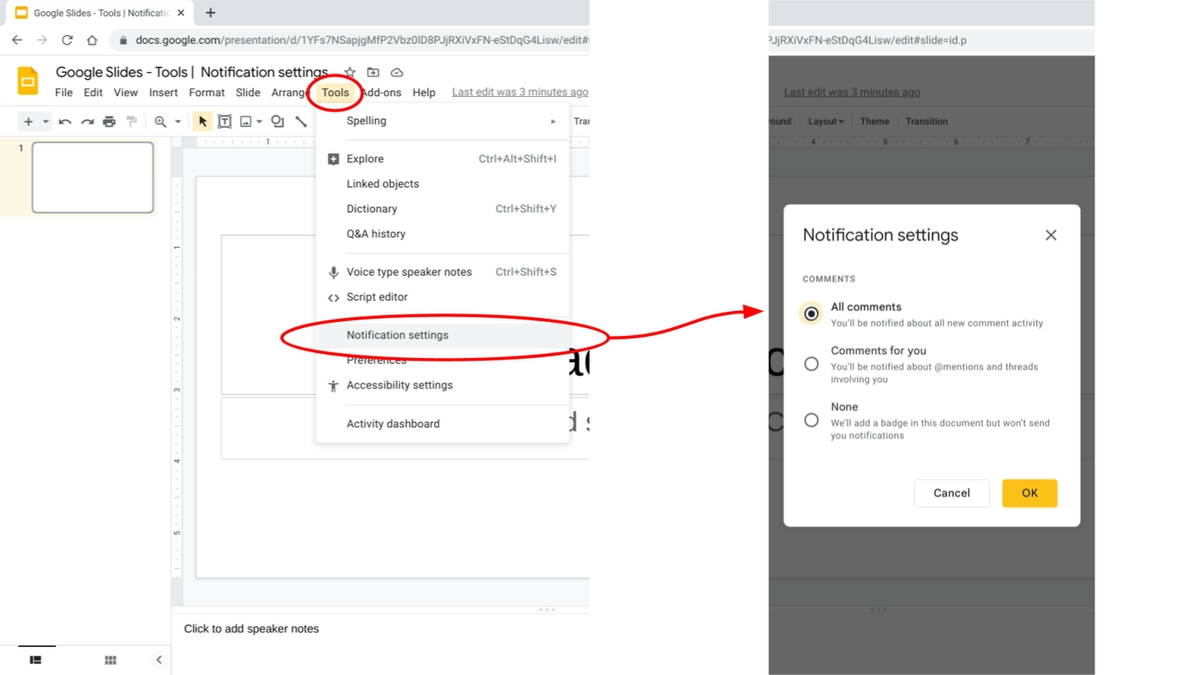Click the speaker notes area
The image size is (1200, 675).
click(x=300, y=628)
